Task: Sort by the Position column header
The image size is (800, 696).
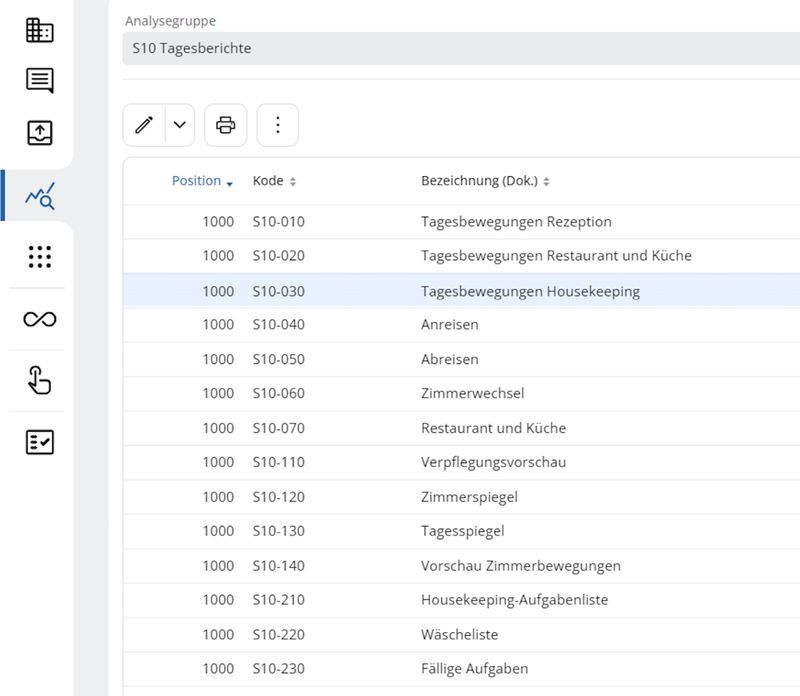Action: [x=197, y=181]
